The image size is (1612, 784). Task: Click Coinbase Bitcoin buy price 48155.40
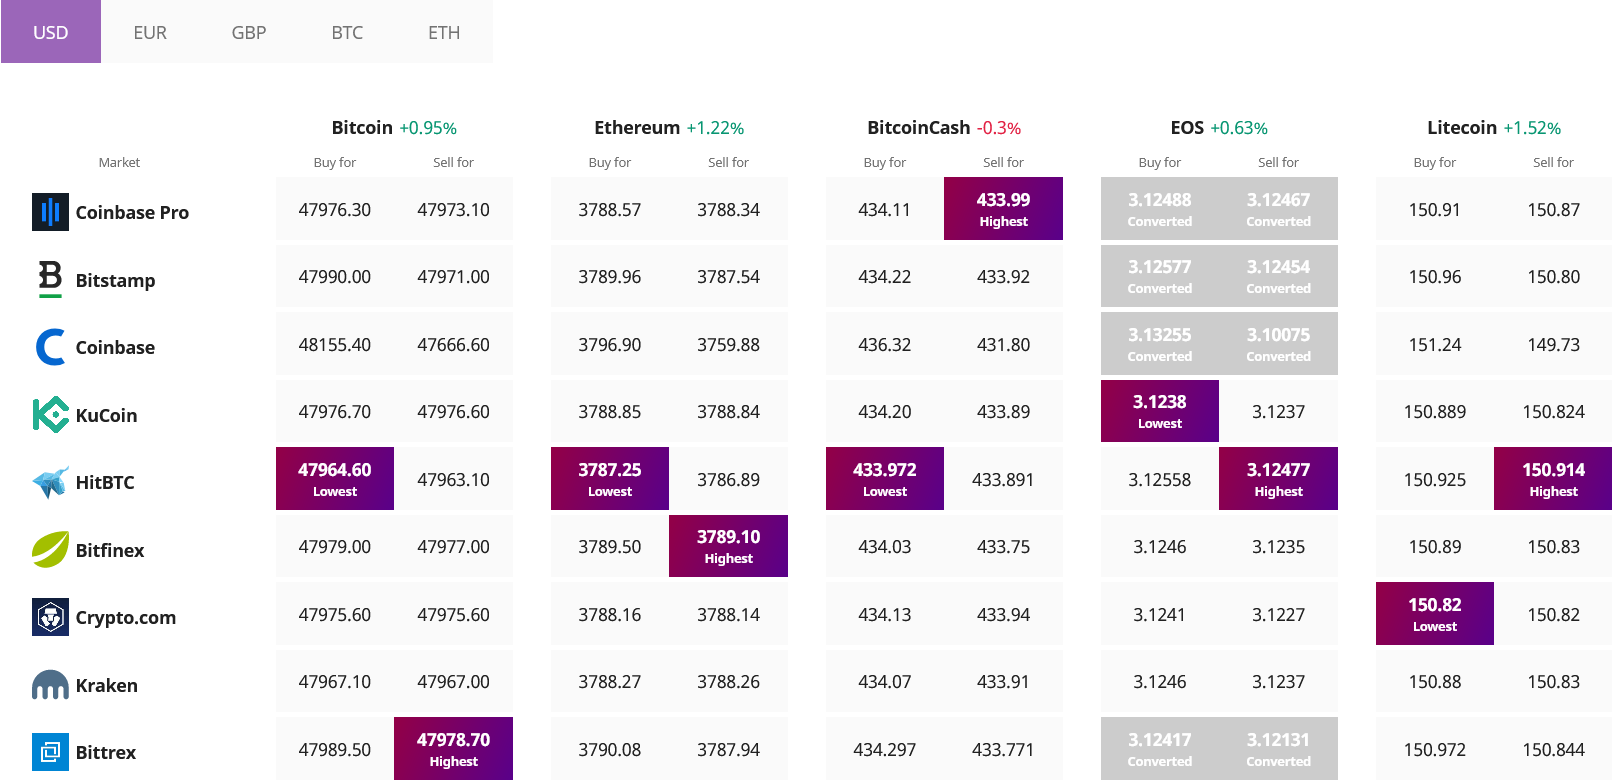[x=335, y=344]
